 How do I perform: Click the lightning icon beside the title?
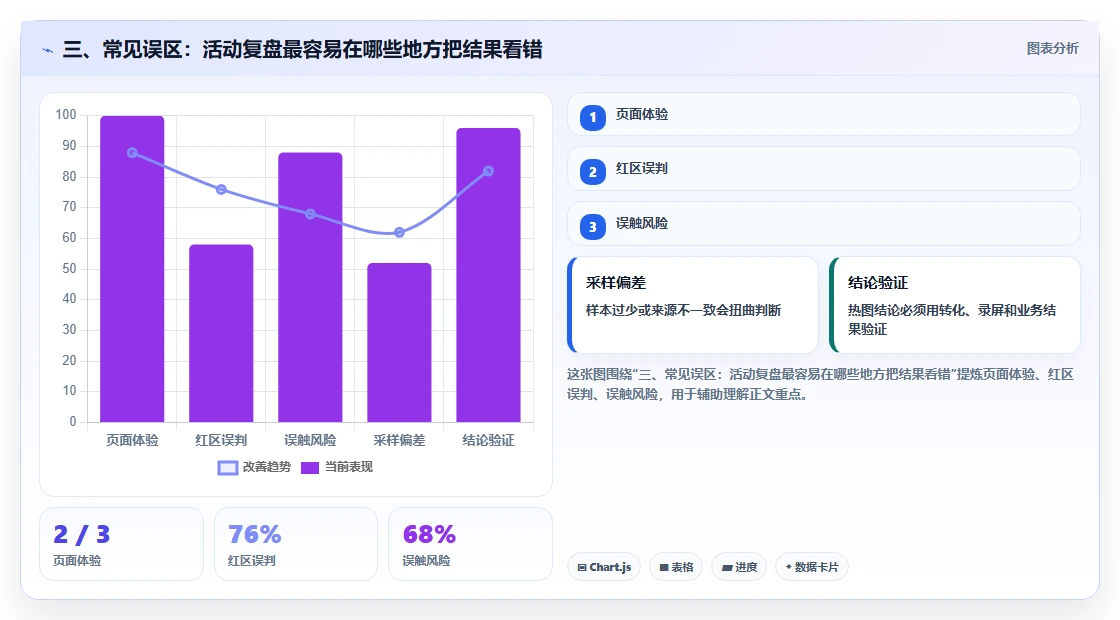pos(48,50)
